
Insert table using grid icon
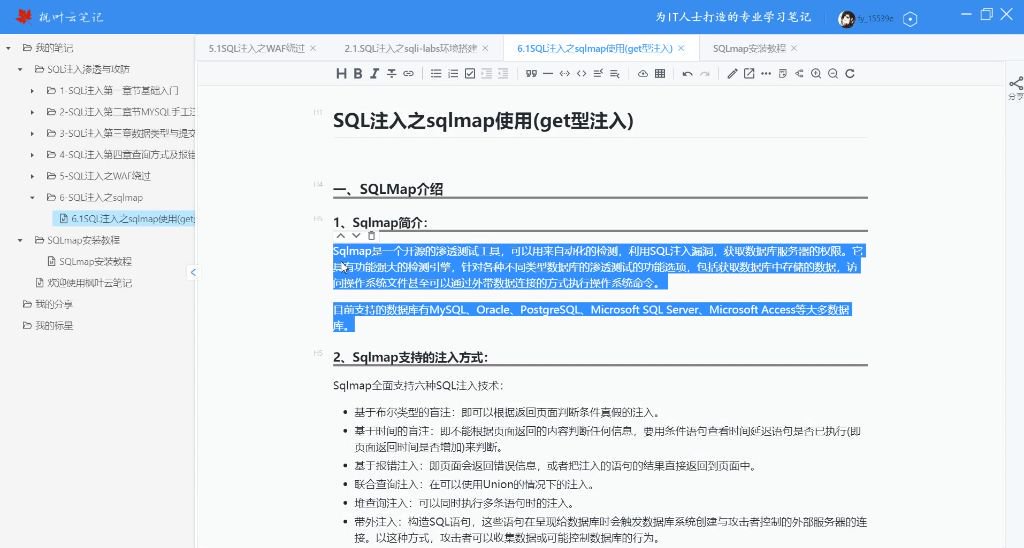point(660,73)
